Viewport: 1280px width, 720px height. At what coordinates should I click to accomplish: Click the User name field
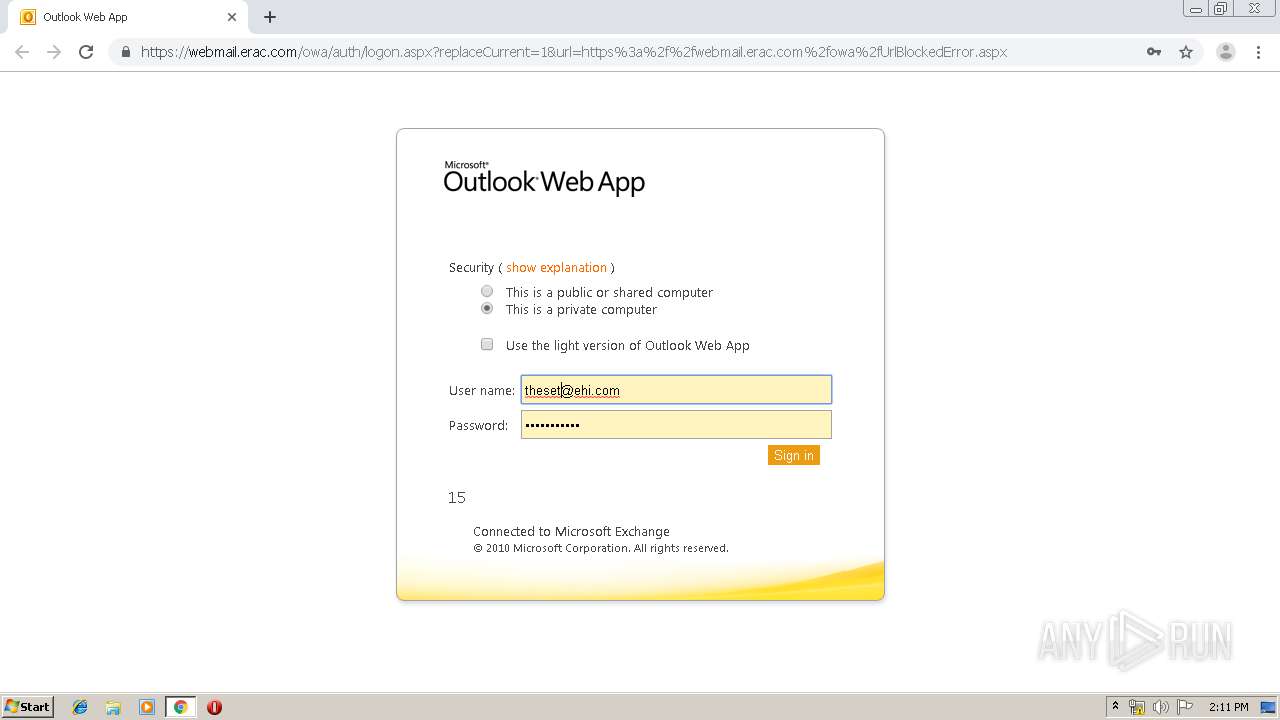tap(676, 390)
